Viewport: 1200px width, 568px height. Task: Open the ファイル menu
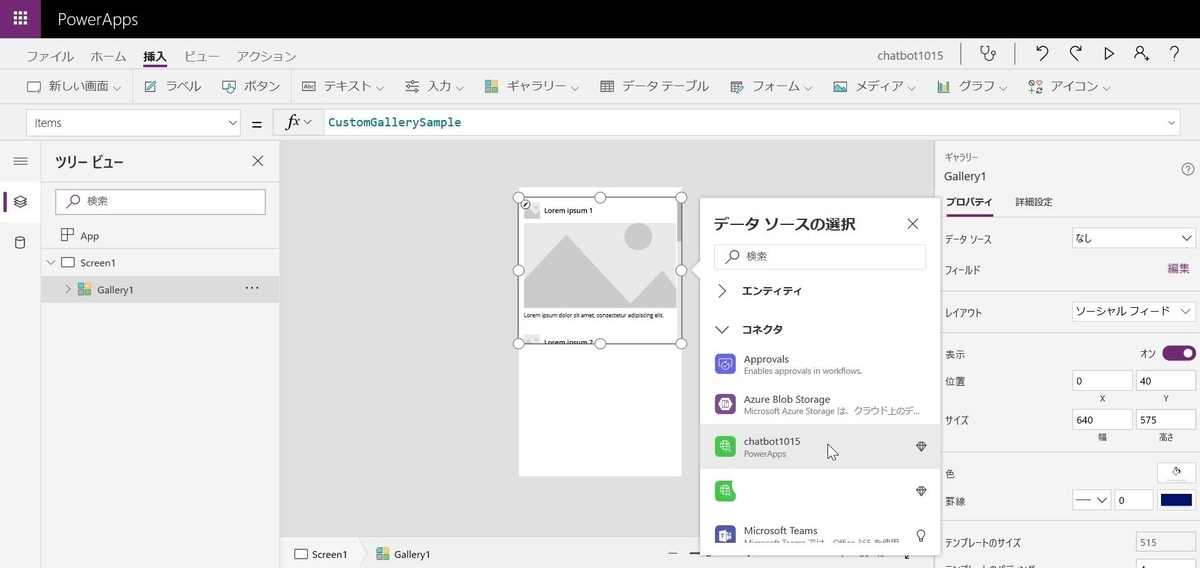(x=50, y=57)
